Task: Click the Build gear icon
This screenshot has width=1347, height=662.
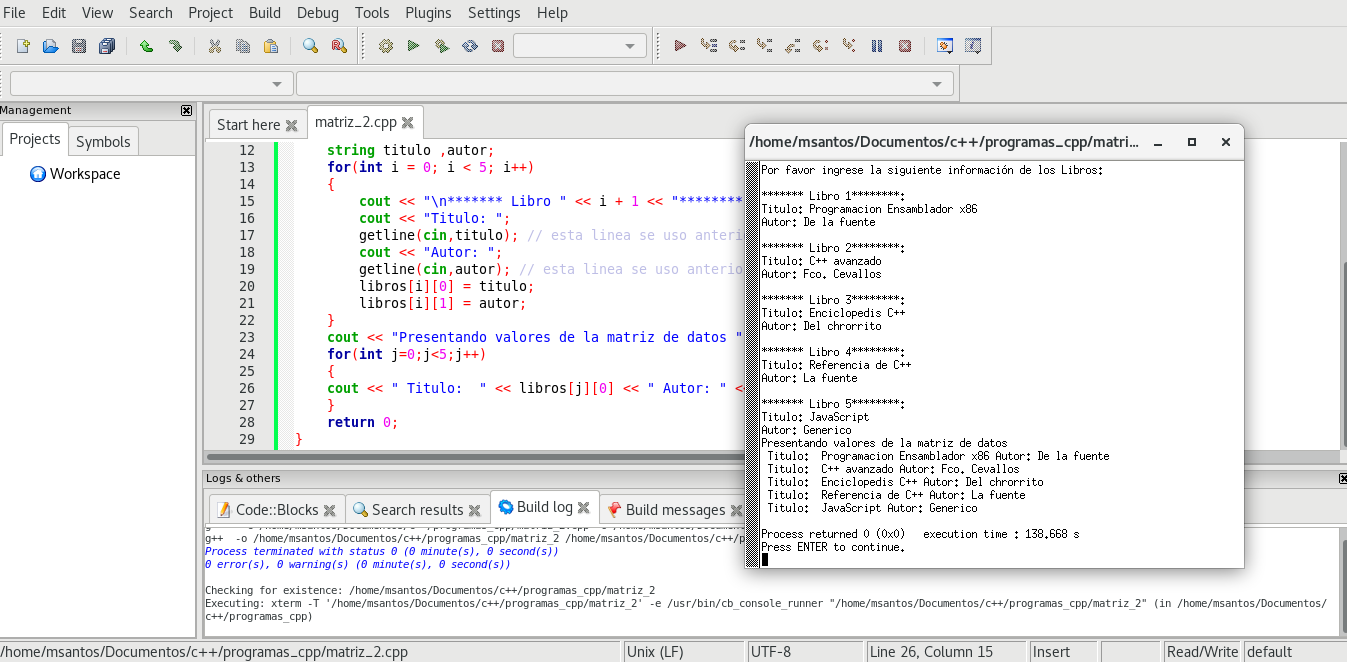Action: click(386, 46)
